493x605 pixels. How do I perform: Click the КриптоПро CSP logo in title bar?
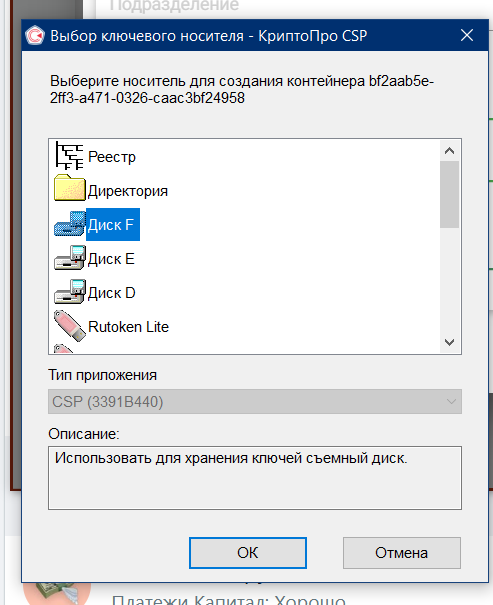click(x=35, y=35)
